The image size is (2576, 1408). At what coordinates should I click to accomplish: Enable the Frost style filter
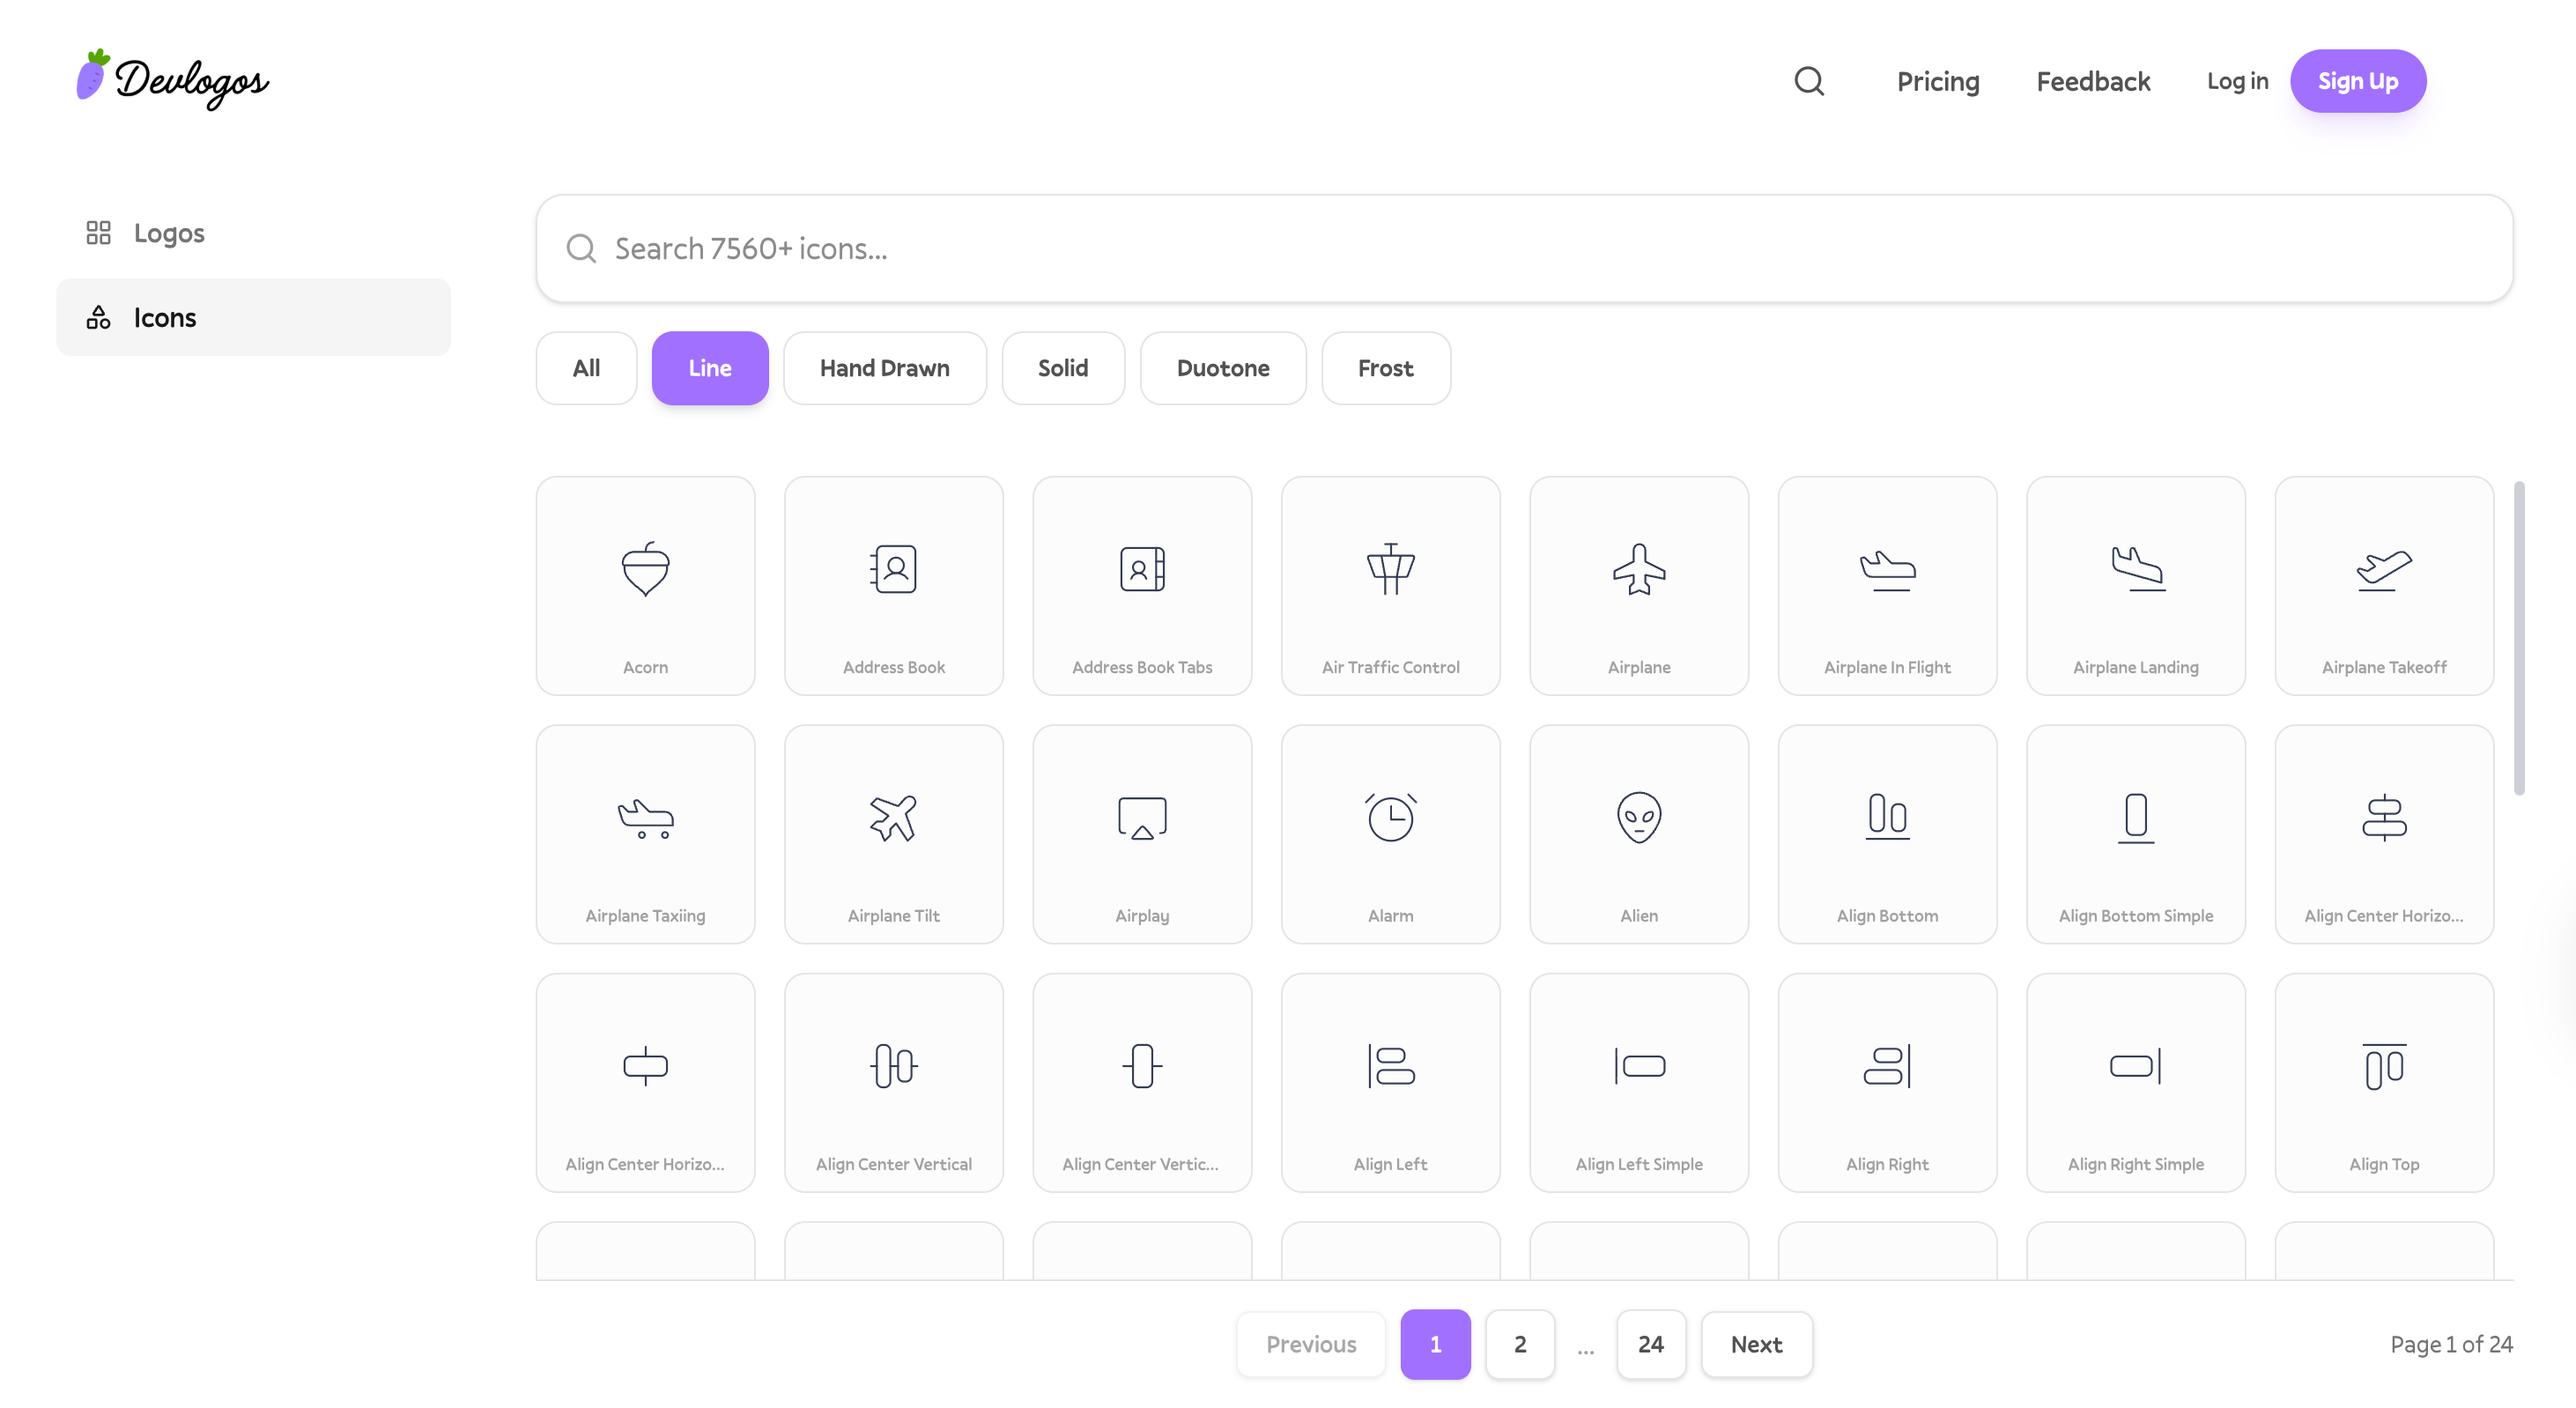coord(1386,368)
